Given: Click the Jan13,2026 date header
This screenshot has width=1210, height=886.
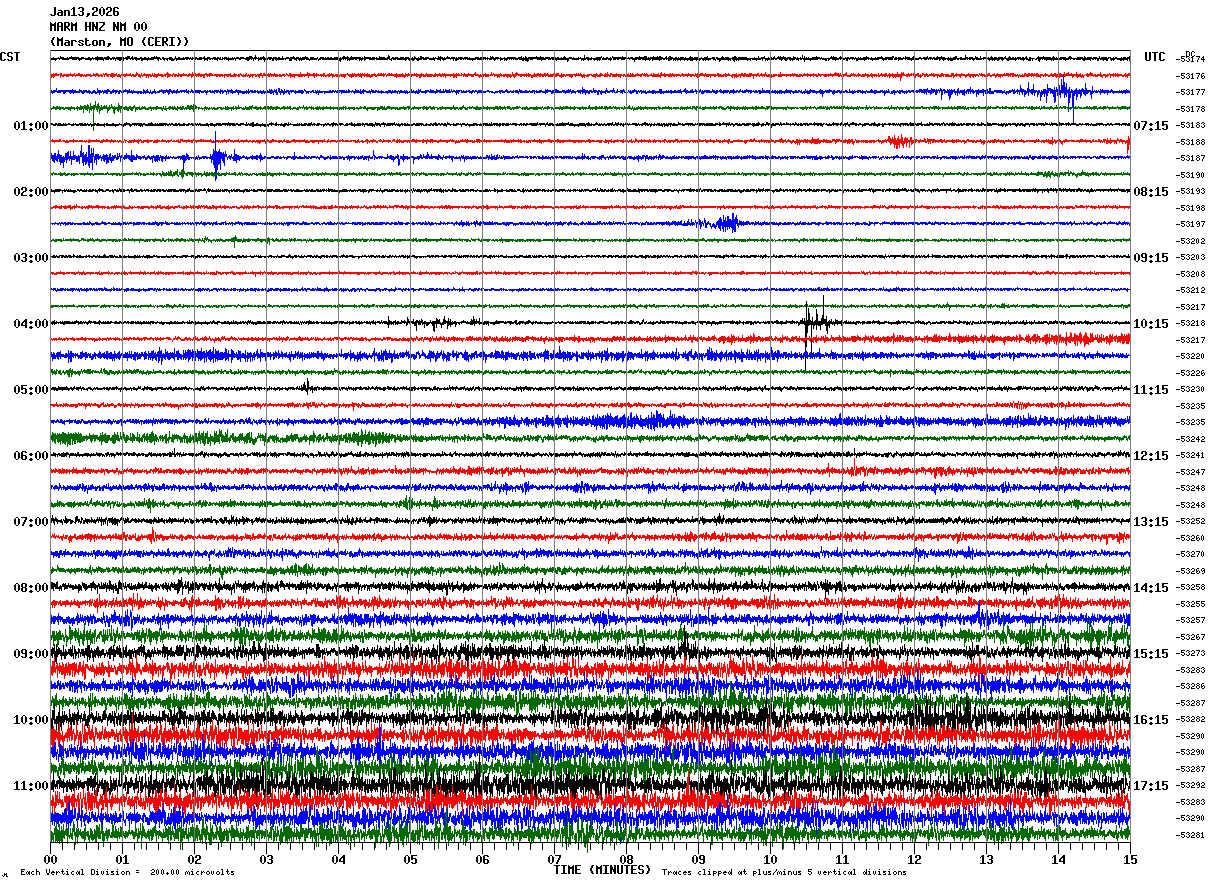Looking at the screenshot, I should click(84, 12).
